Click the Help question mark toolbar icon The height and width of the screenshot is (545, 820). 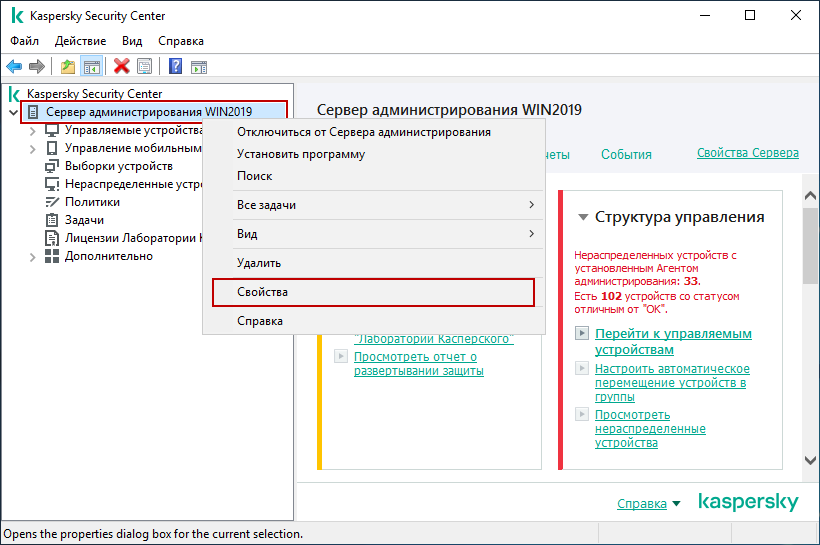[x=176, y=66]
